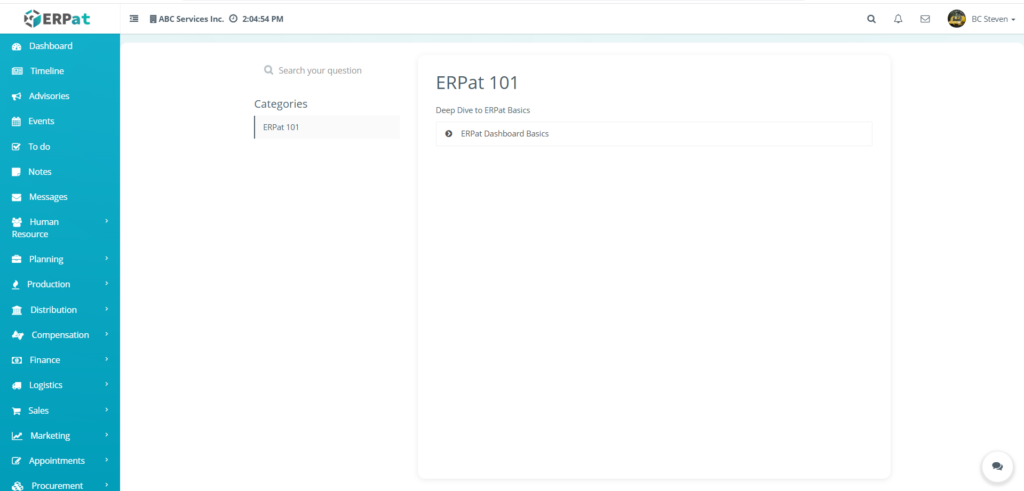Click the Events calendar icon
Image resolution: width=1024 pixels, height=491 pixels.
pos(16,121)
